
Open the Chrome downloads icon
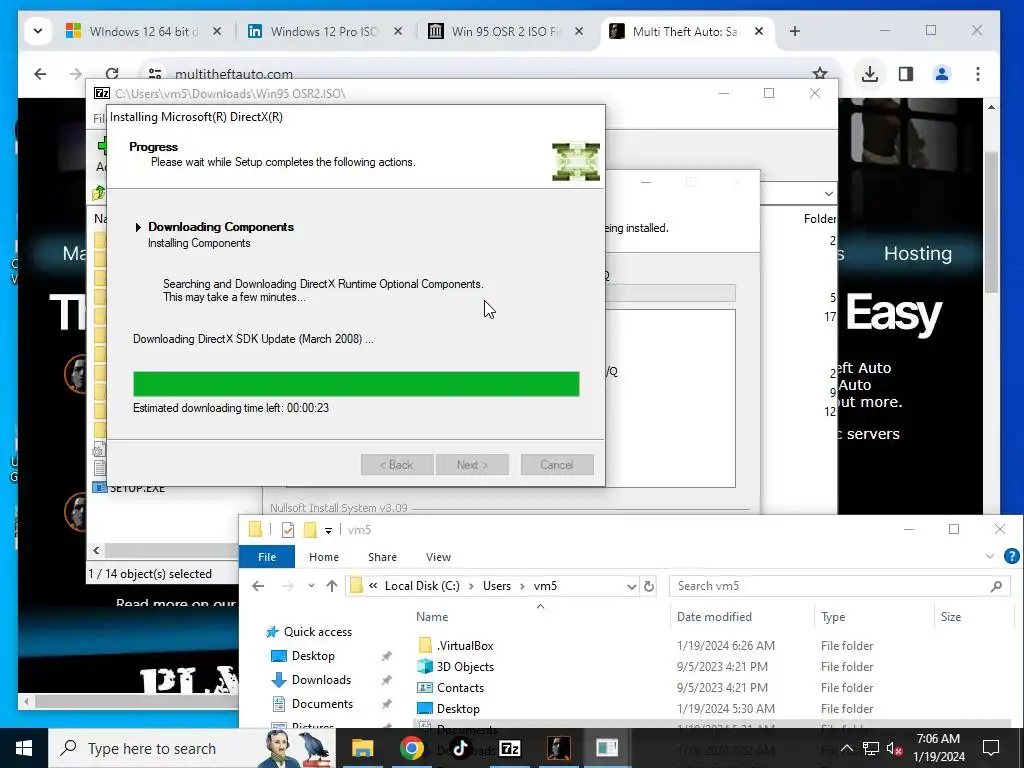[869, 74]
